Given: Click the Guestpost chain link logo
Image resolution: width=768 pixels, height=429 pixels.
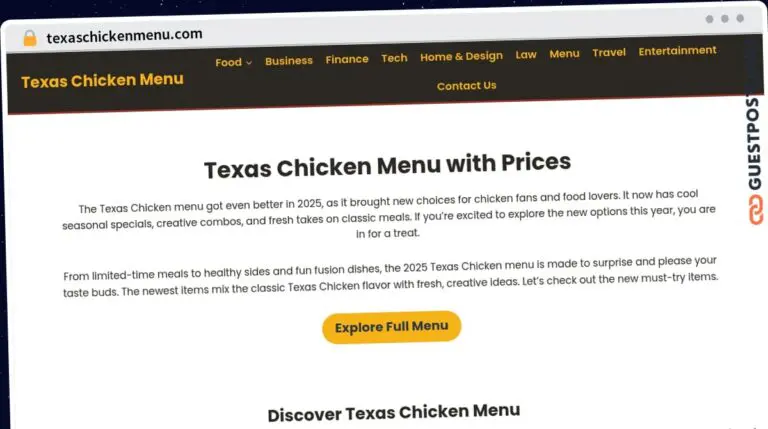Looking at the screenshot, I should tap(756, 210).
